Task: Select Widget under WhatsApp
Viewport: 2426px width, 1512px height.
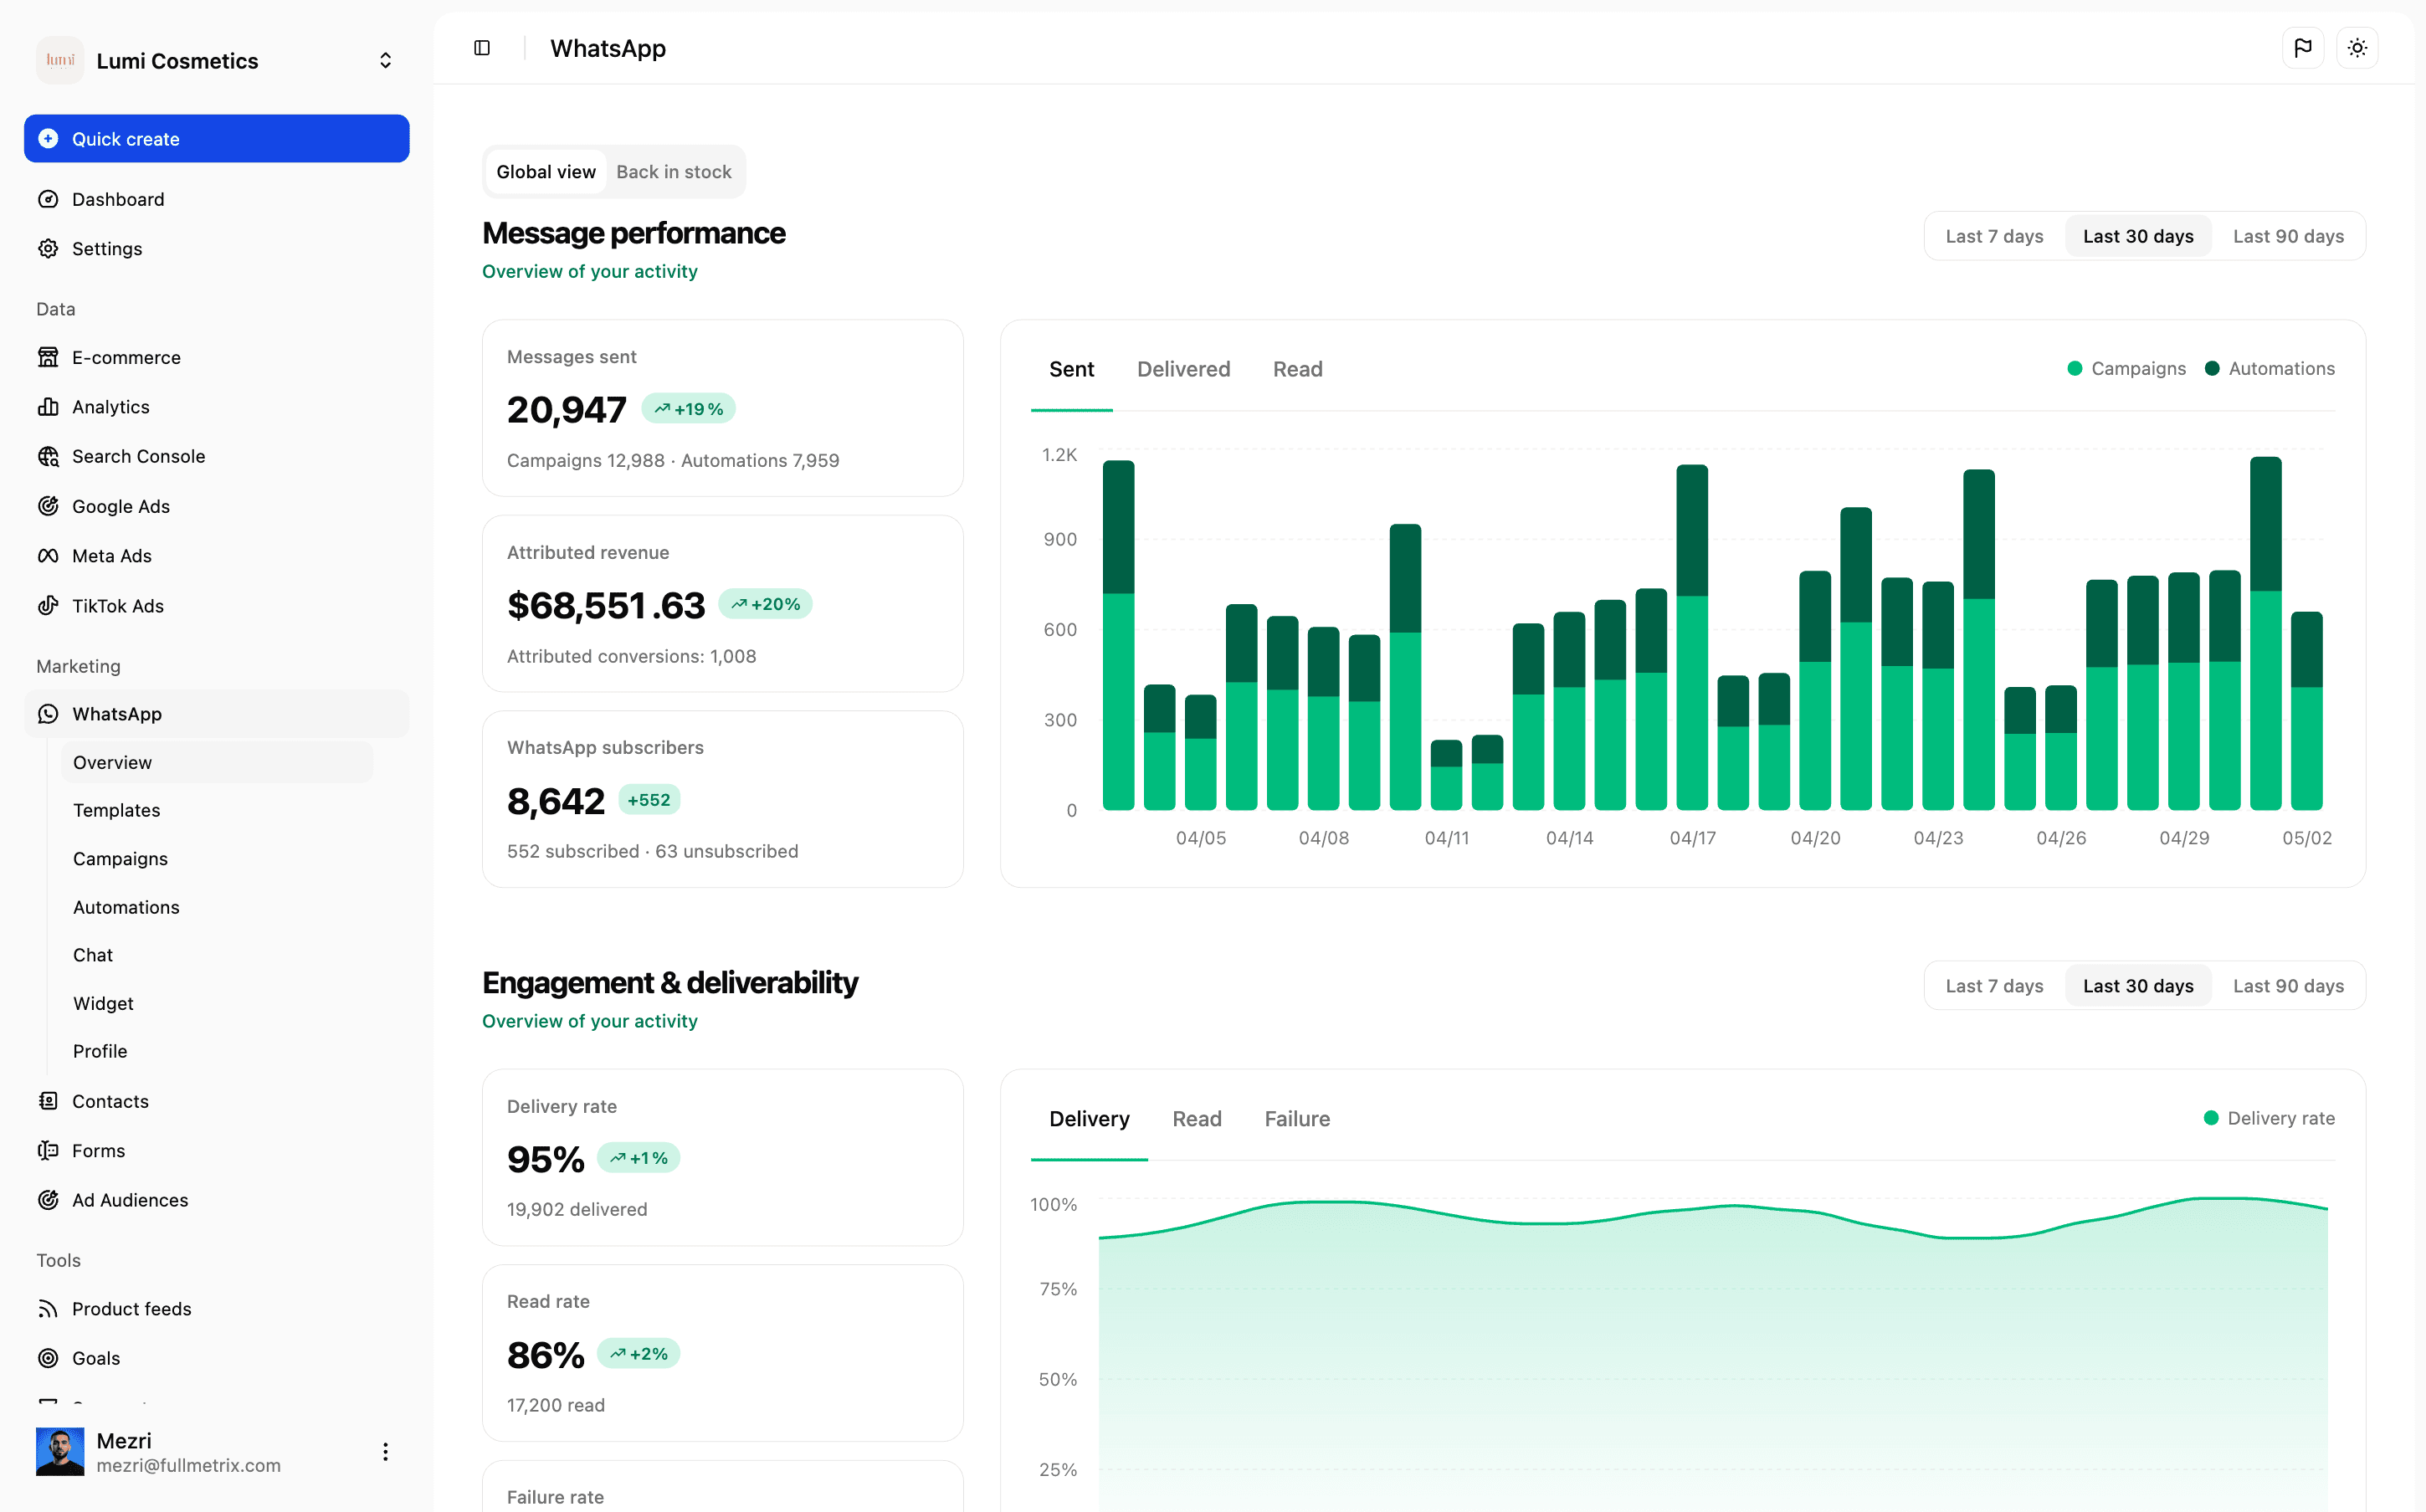Action: [x=216, y=1003]
